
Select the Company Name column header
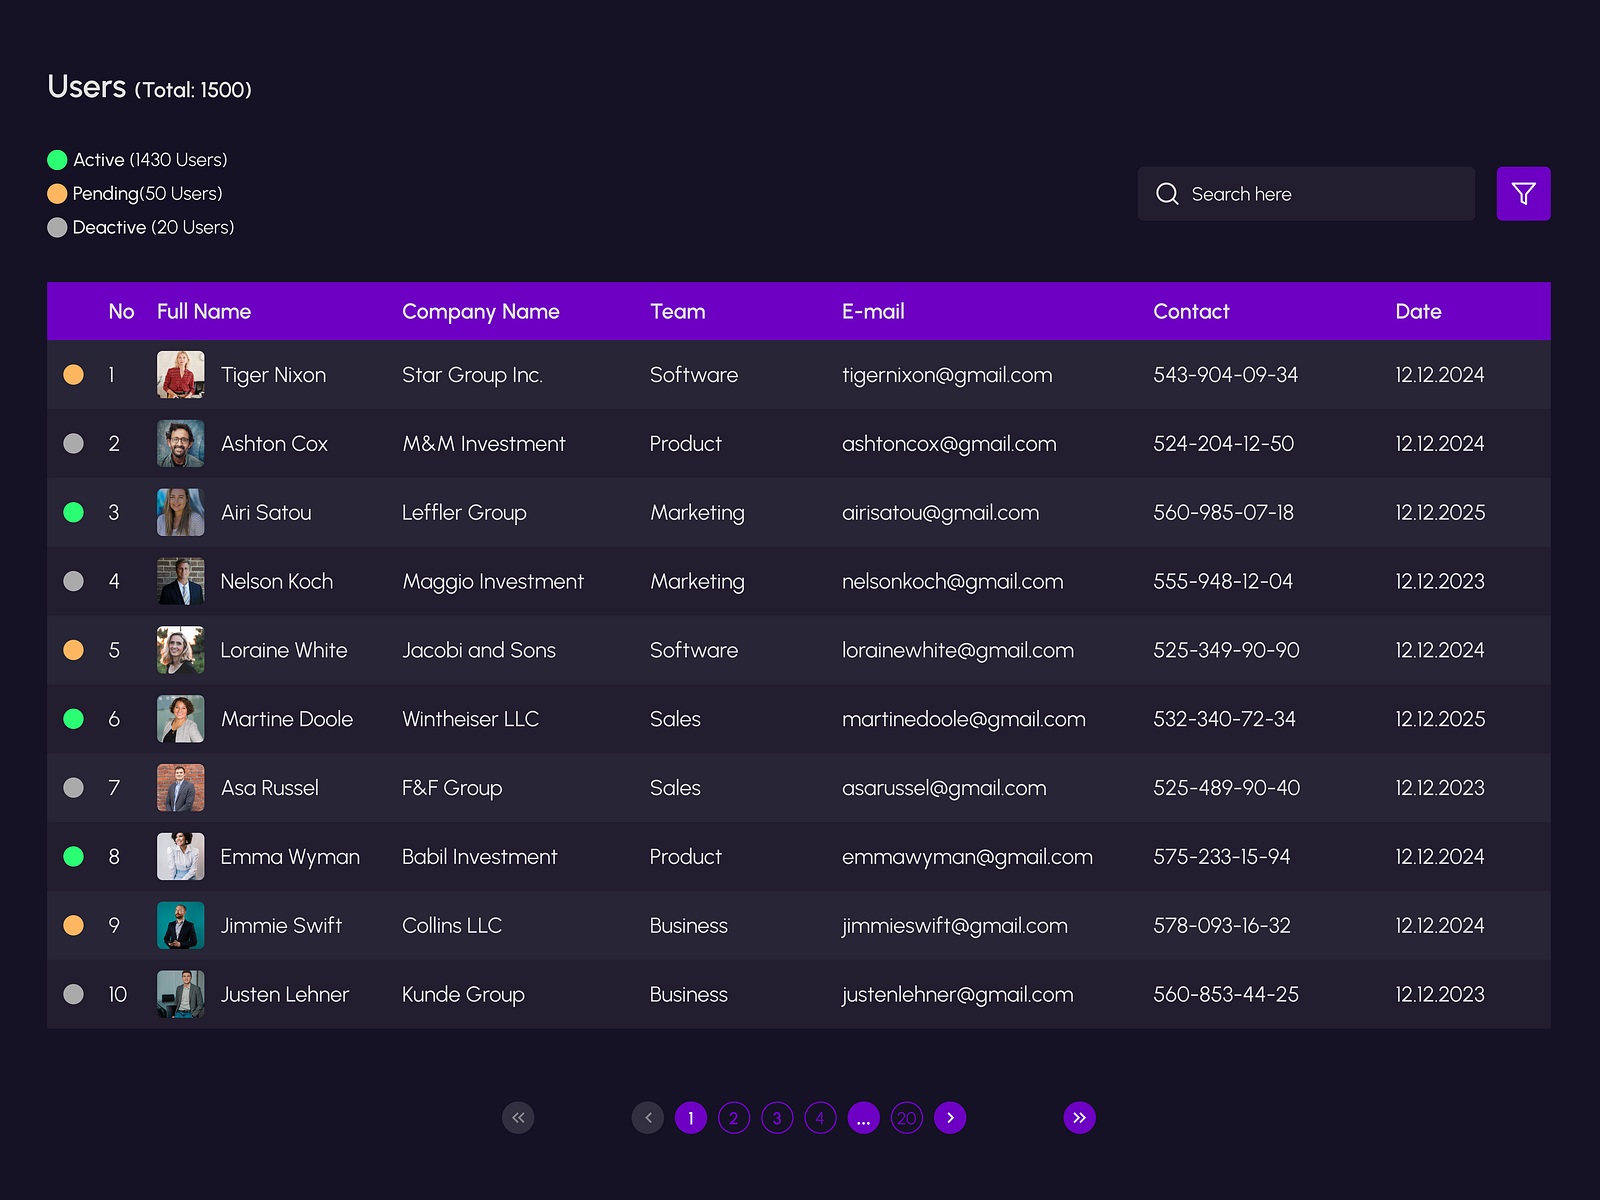pyautogui.click(x=481, y=311)
